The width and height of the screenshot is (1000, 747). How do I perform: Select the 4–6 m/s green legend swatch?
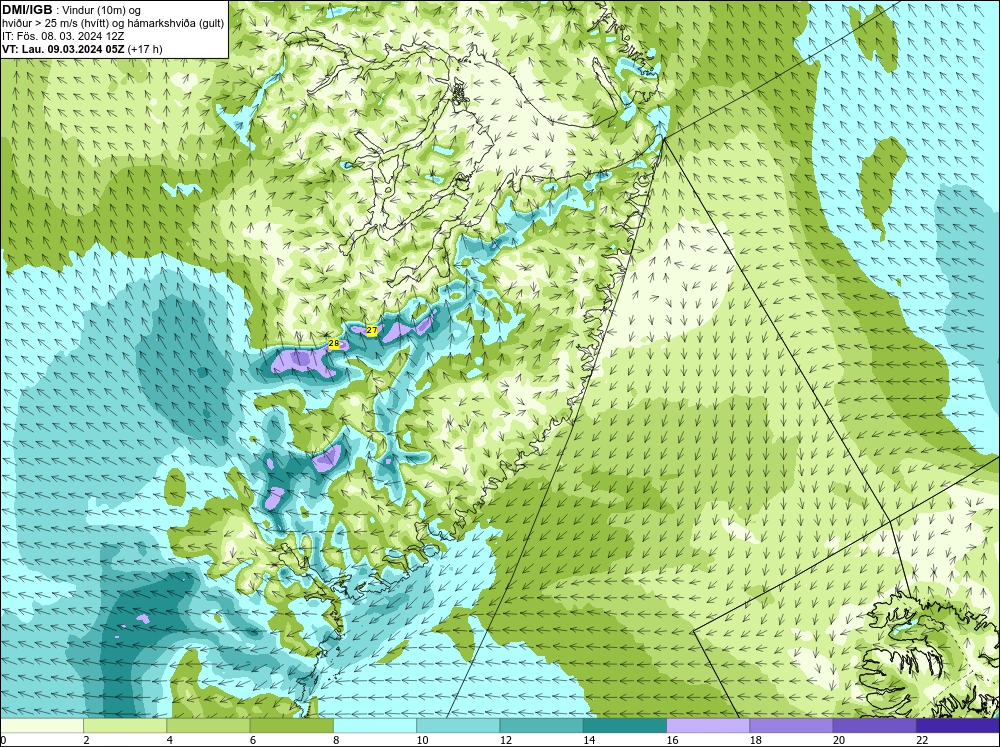pos(208,726)
